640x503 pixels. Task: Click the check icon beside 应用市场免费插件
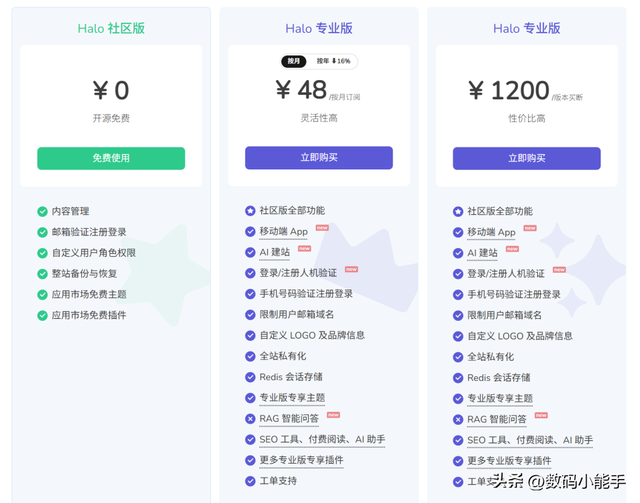(42, 316)
